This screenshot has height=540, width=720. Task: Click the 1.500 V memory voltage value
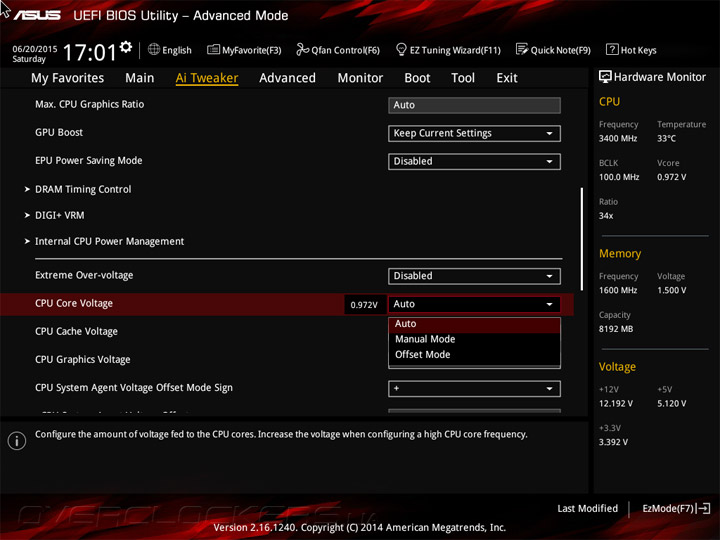[671, 290]
